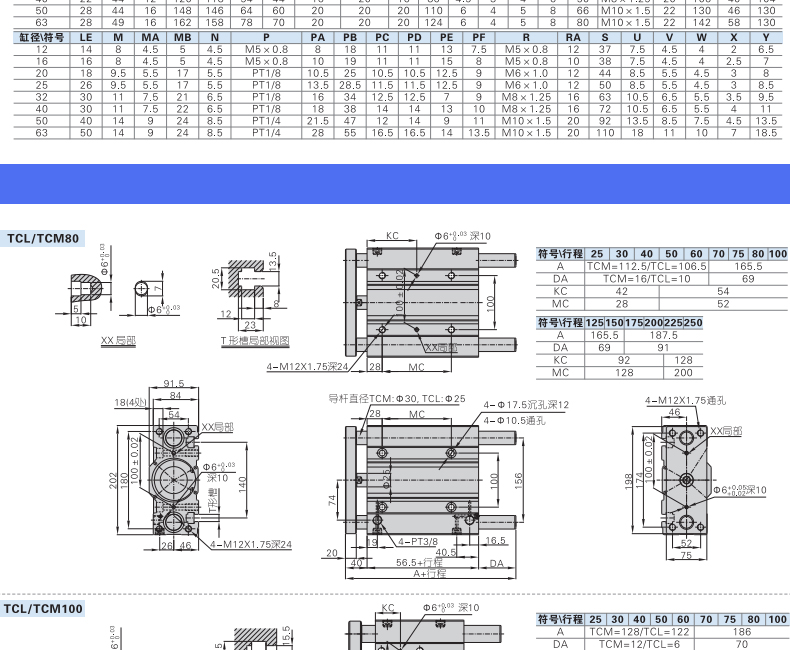Click the 250 stroke column header
Screen dimensions: 790x650
[692, 322]
